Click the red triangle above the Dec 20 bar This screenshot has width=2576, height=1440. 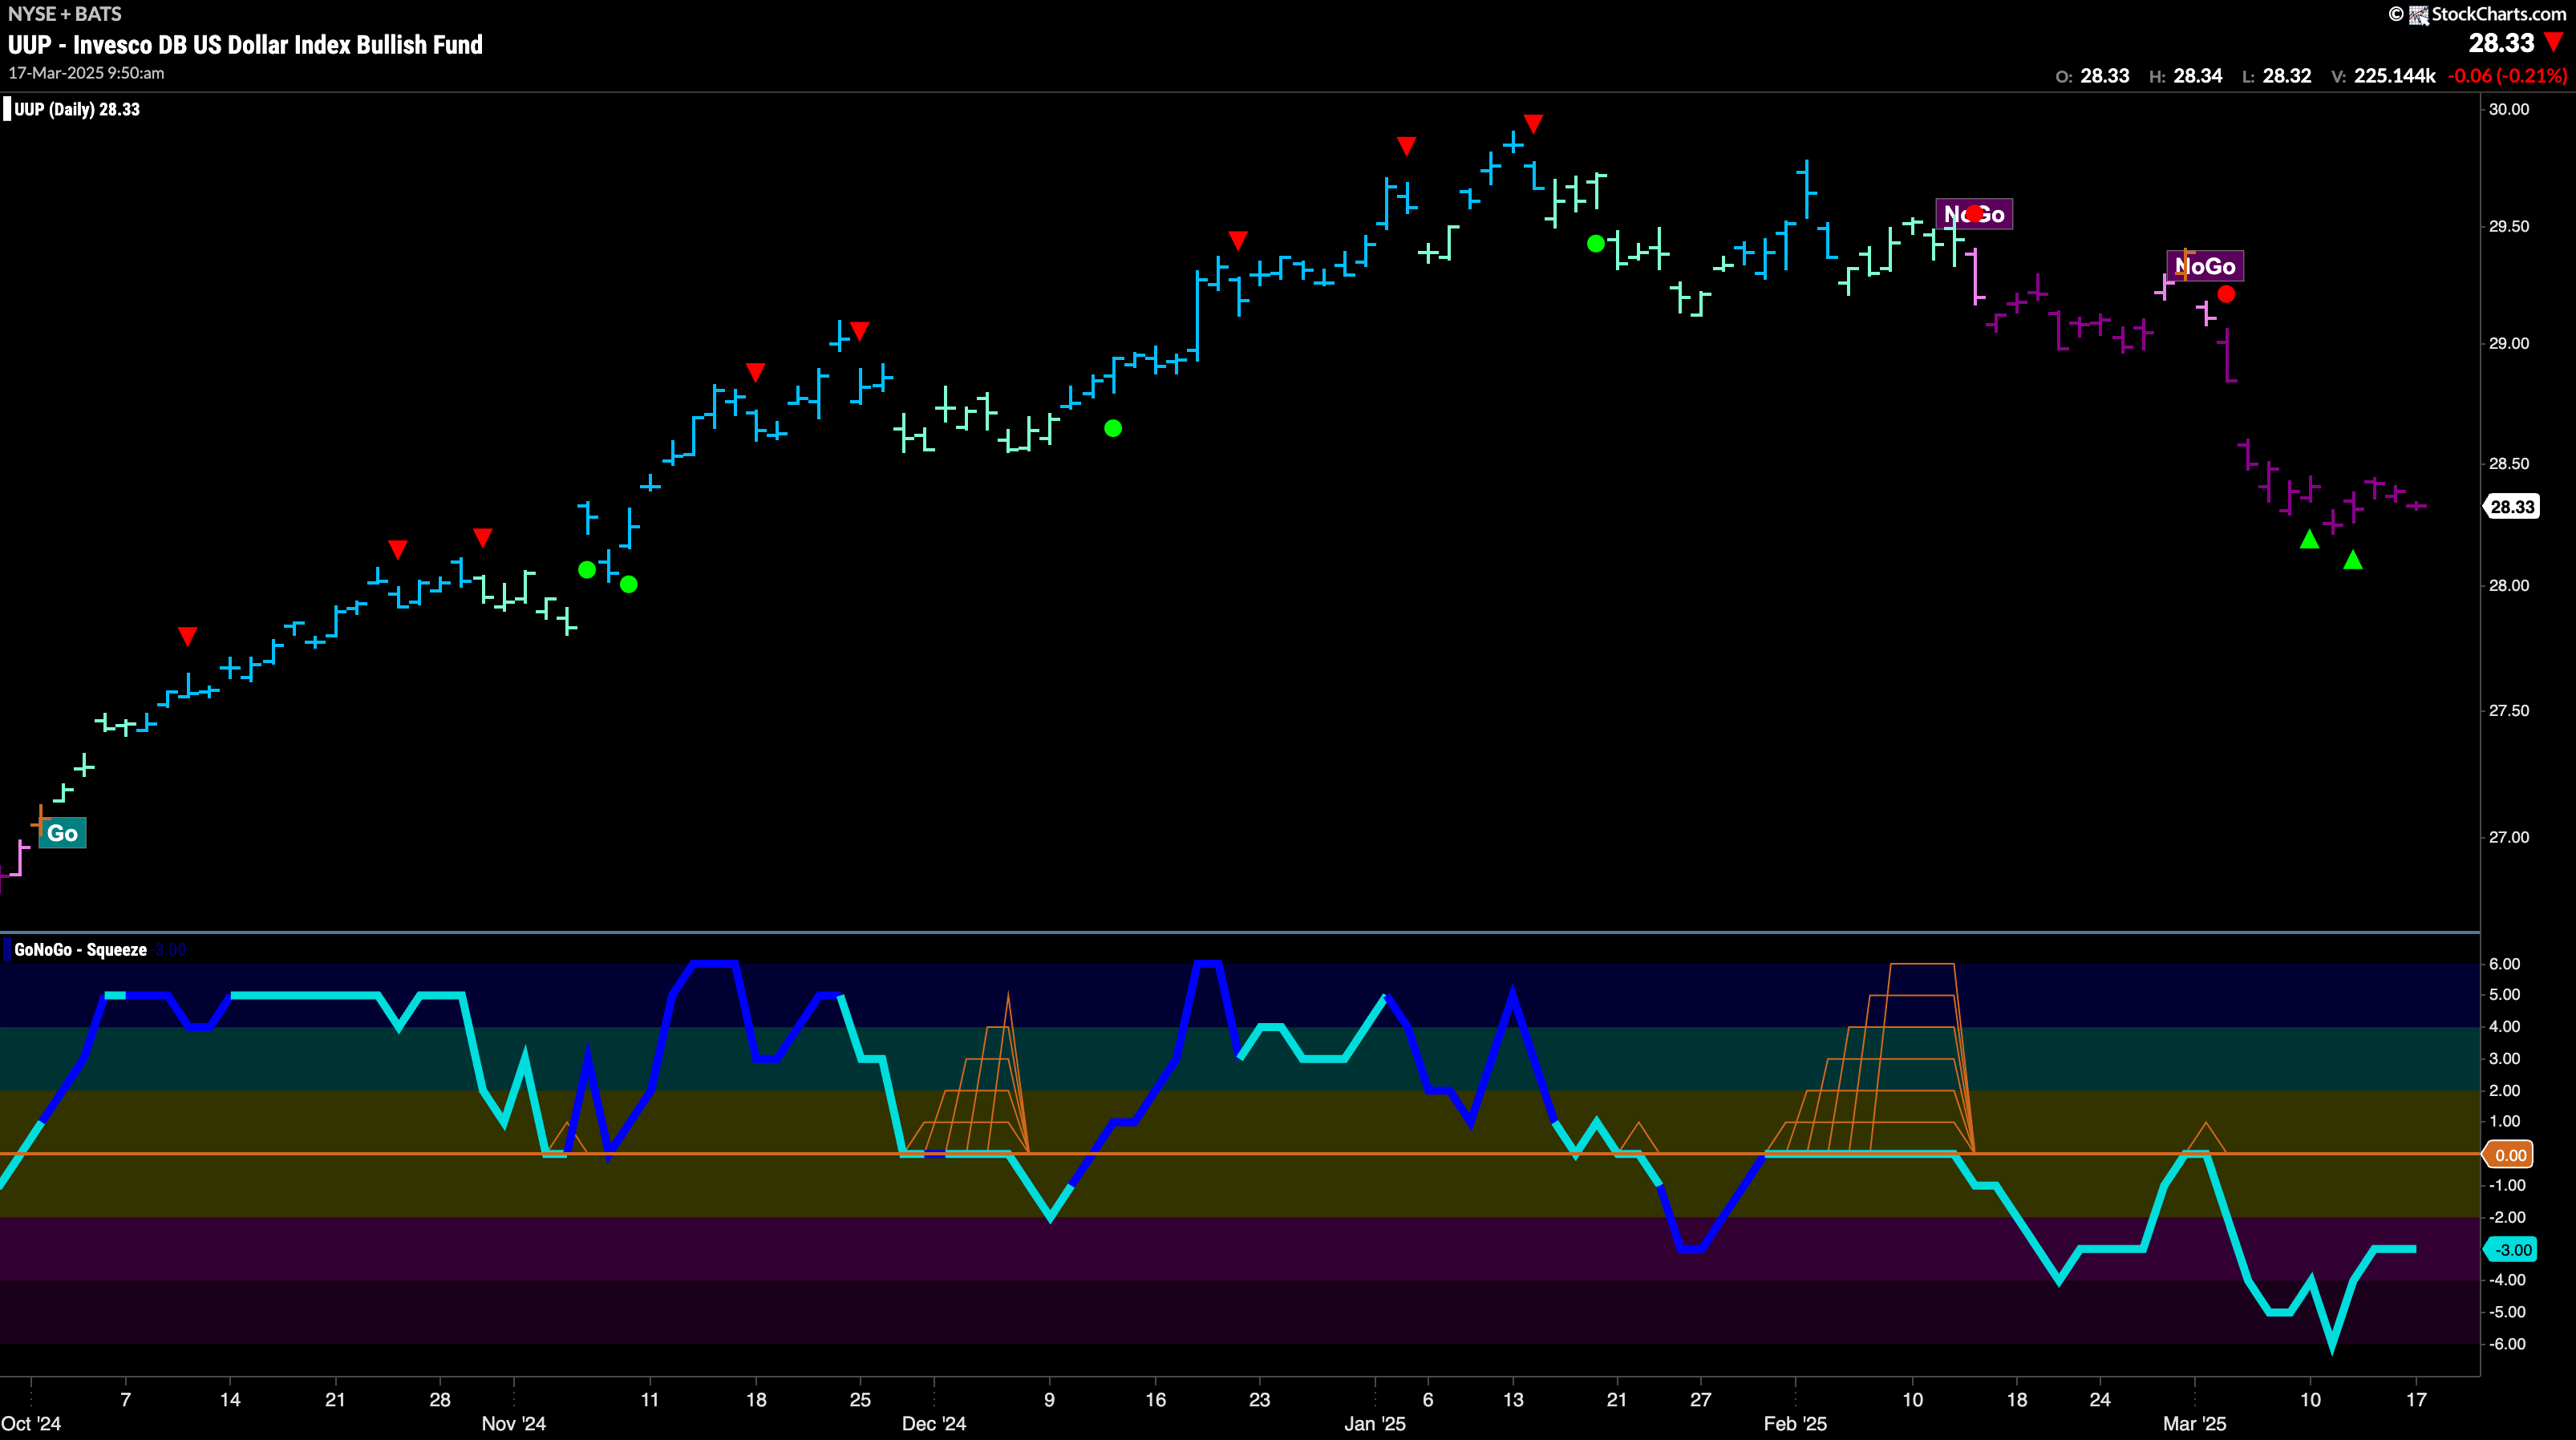[1238, 241]
